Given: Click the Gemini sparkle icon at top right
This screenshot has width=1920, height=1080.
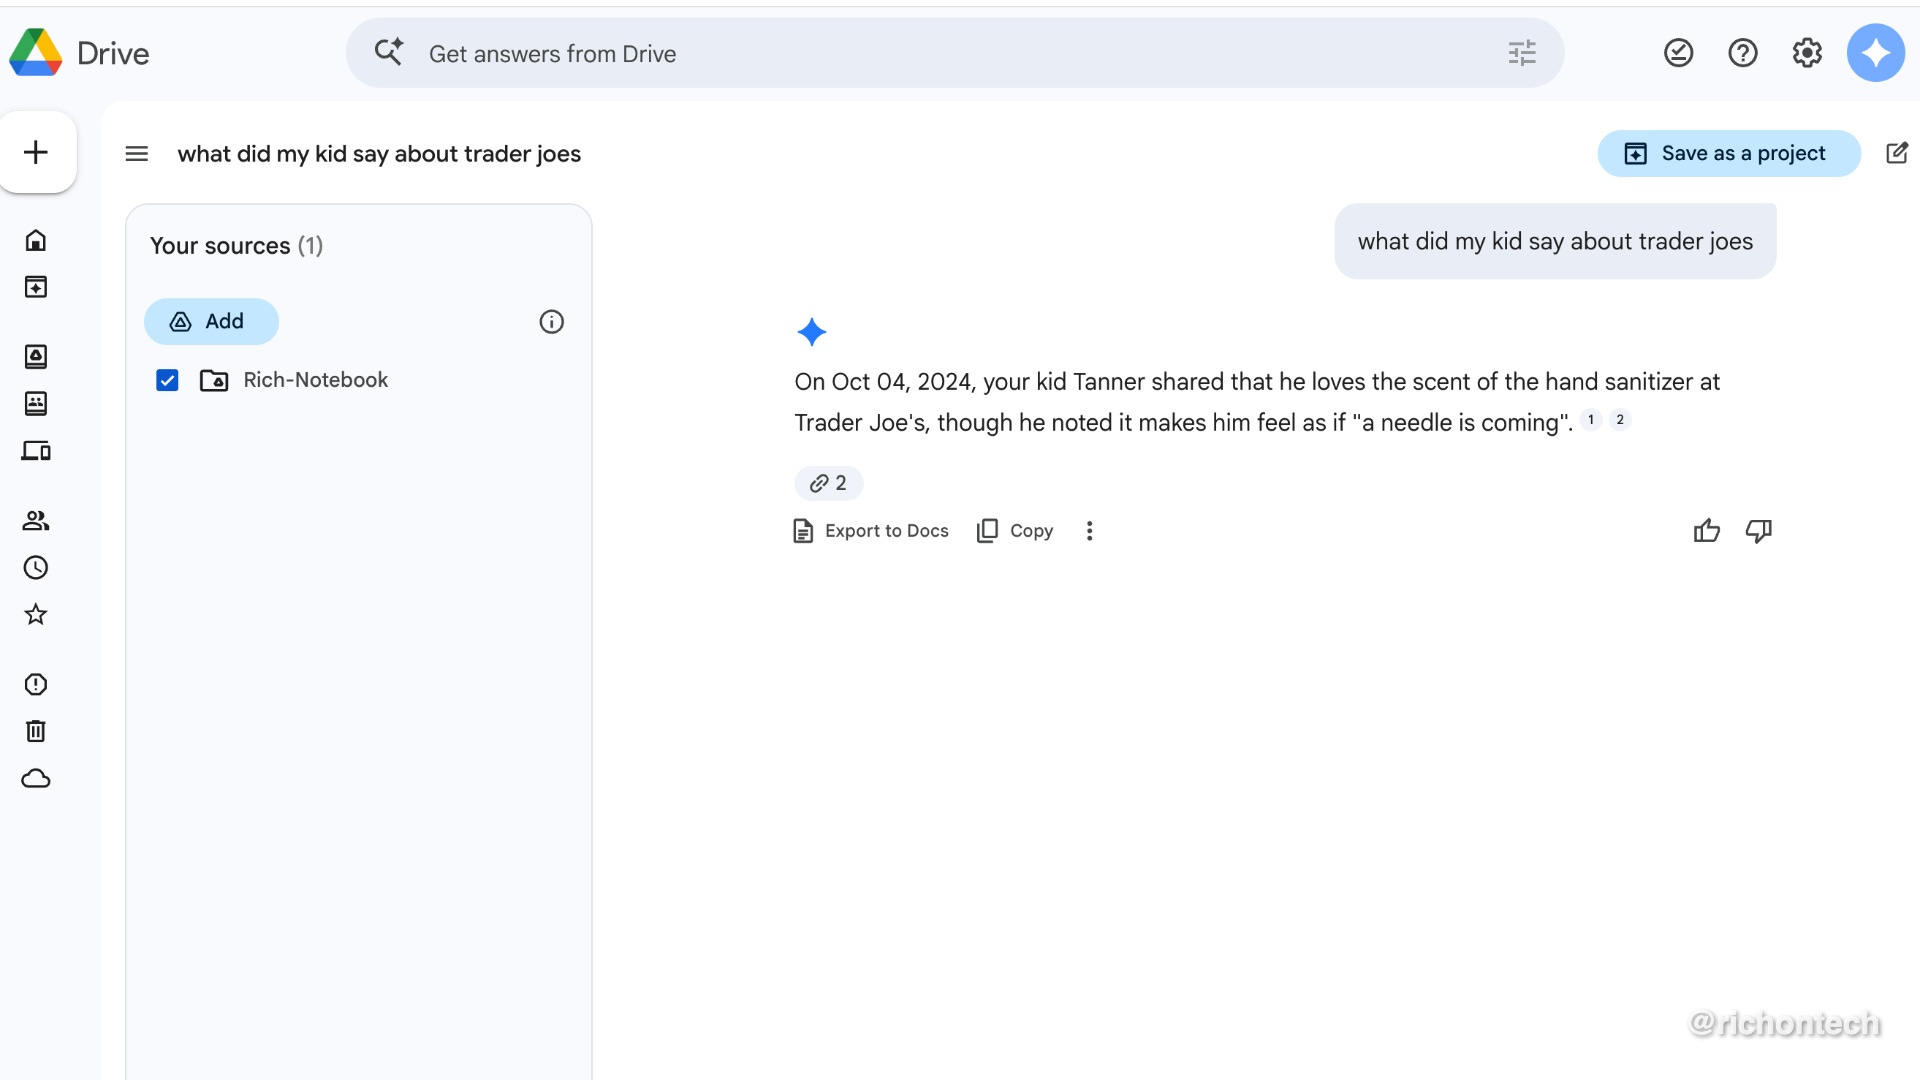Looking at the screenshot, I should click(x=1875, y=53).
